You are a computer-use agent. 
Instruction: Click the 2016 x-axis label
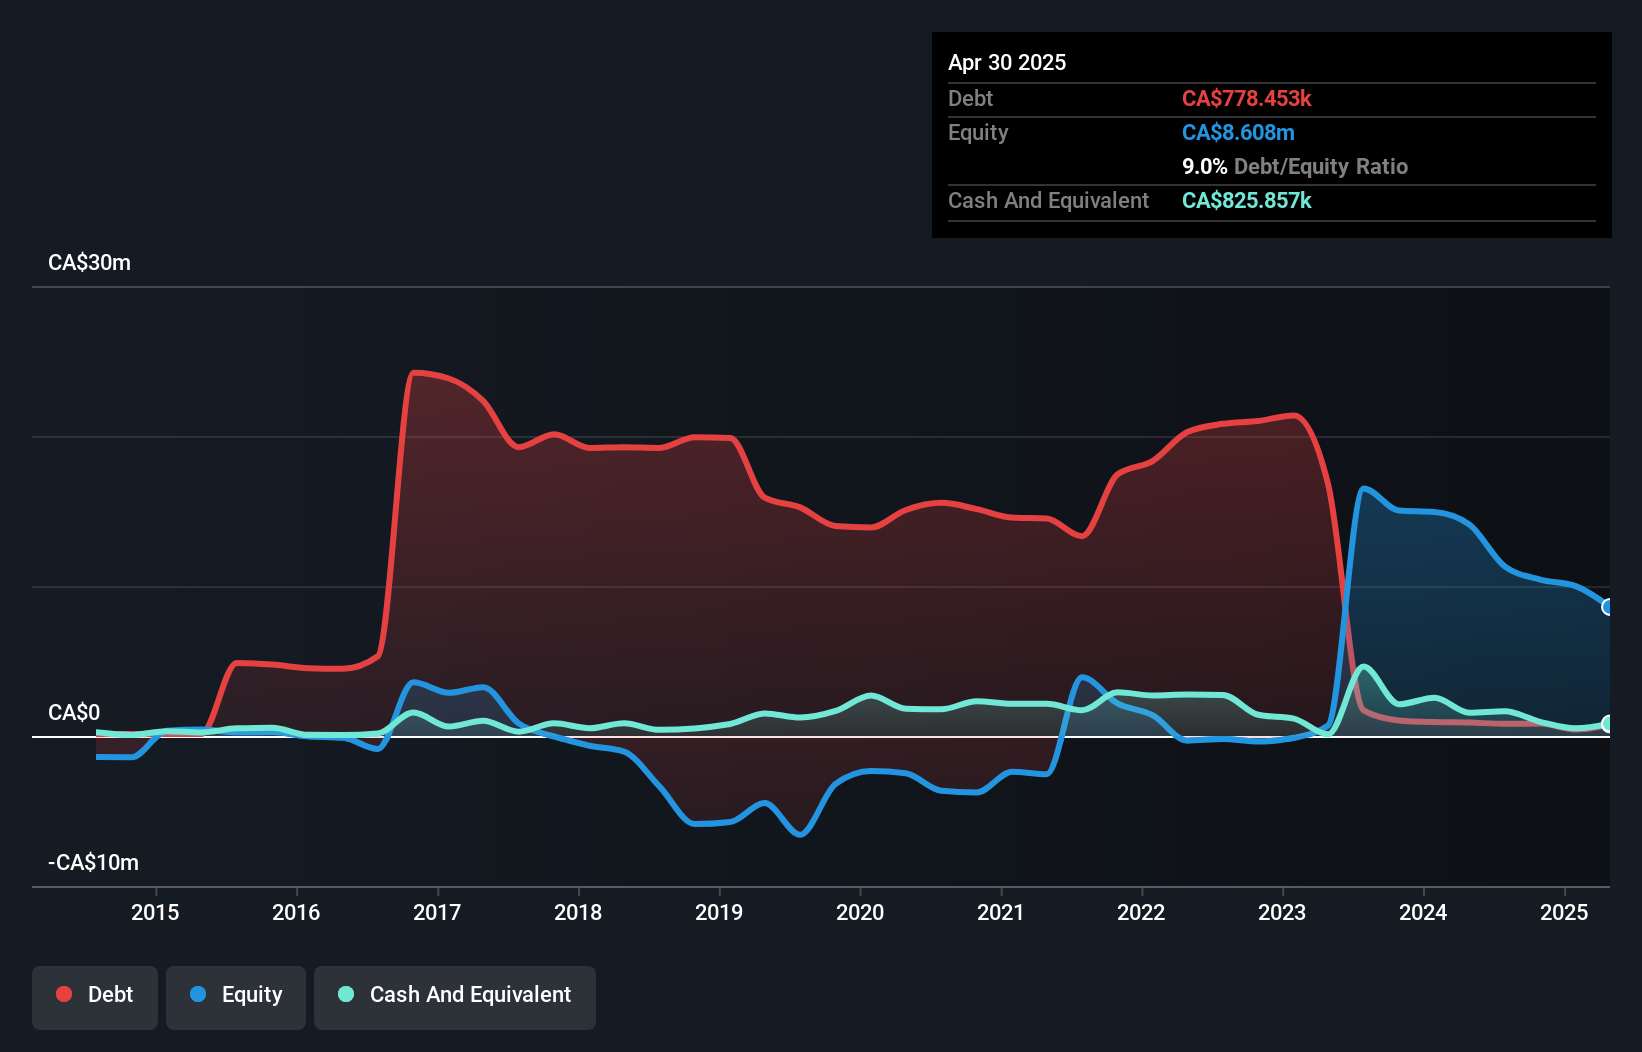296,912
